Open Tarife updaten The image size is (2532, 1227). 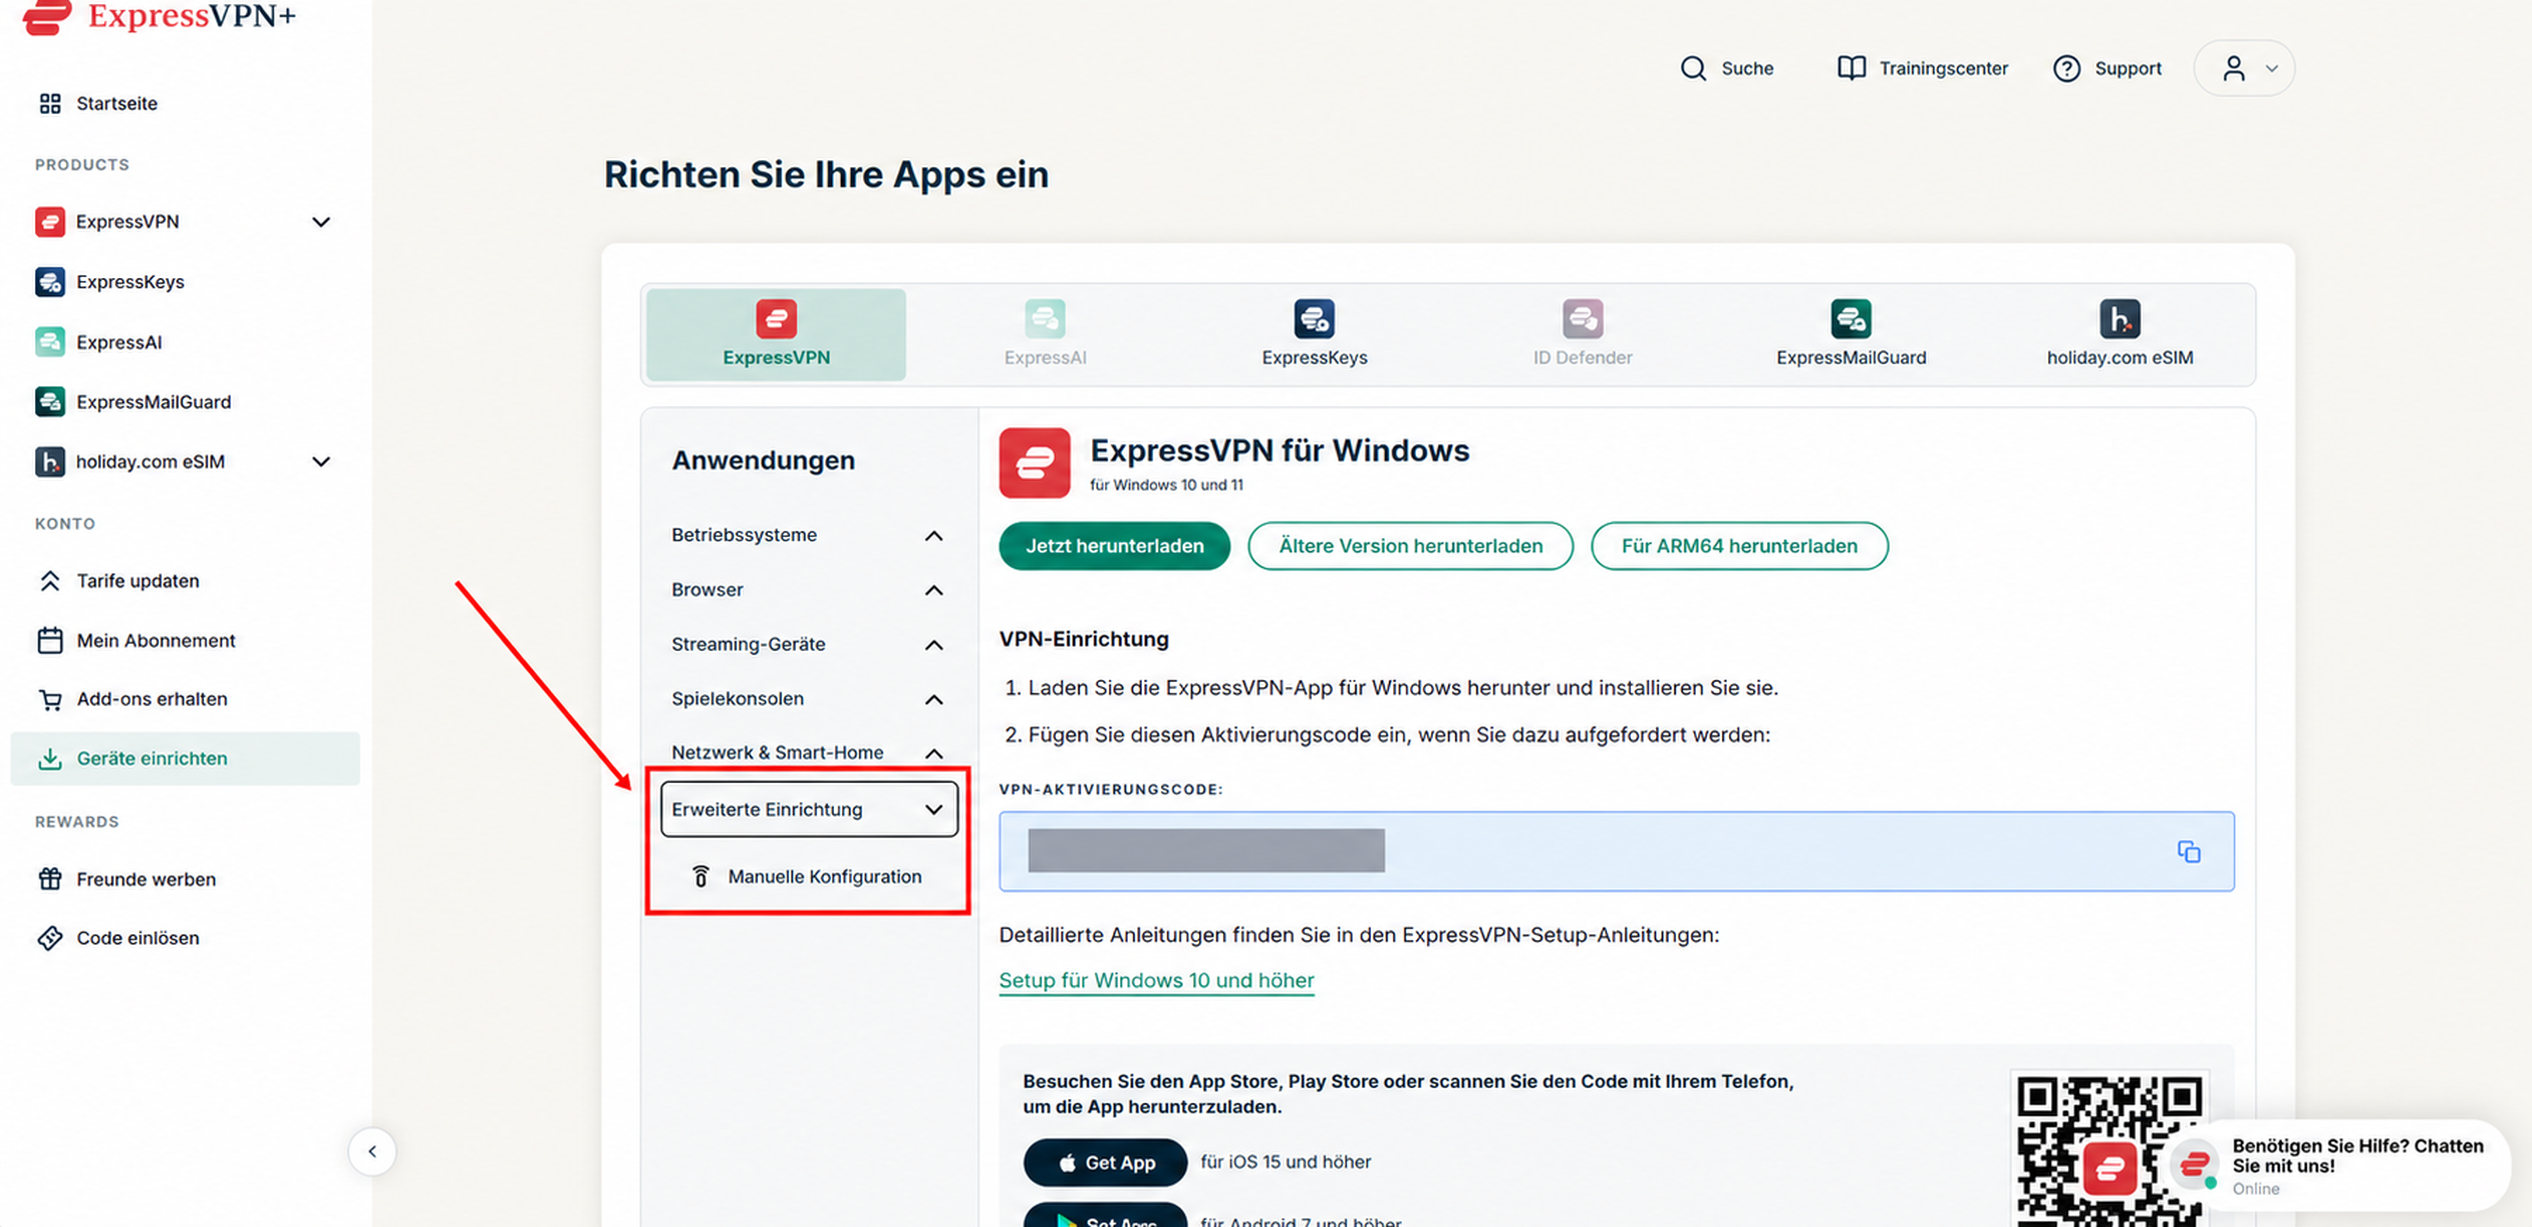click(137, 580)
